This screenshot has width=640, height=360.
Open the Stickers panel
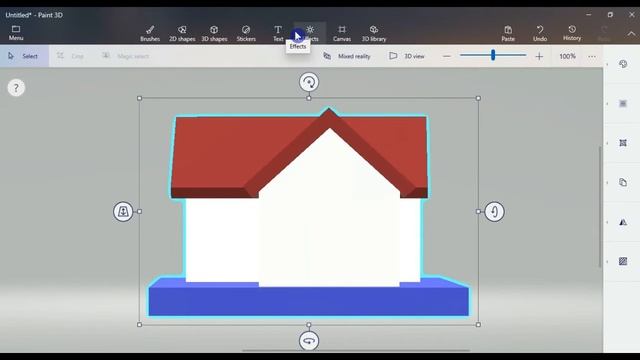click(x=246, y=33)
